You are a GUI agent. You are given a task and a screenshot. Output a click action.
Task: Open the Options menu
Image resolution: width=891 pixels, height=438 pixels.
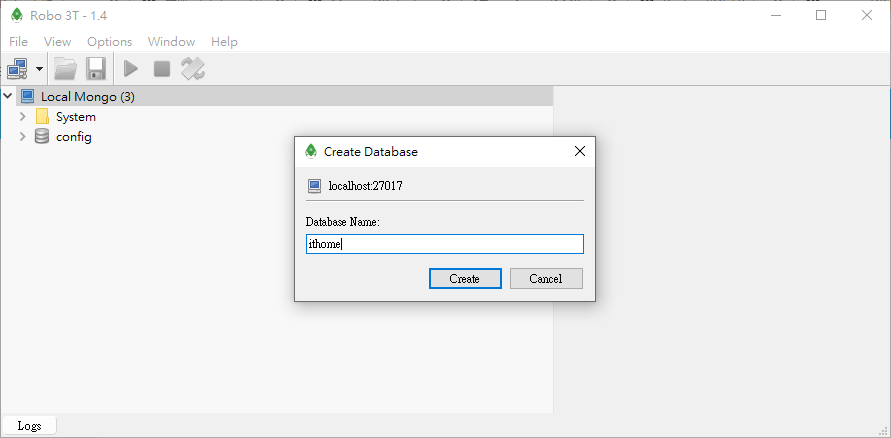(109, 42)
